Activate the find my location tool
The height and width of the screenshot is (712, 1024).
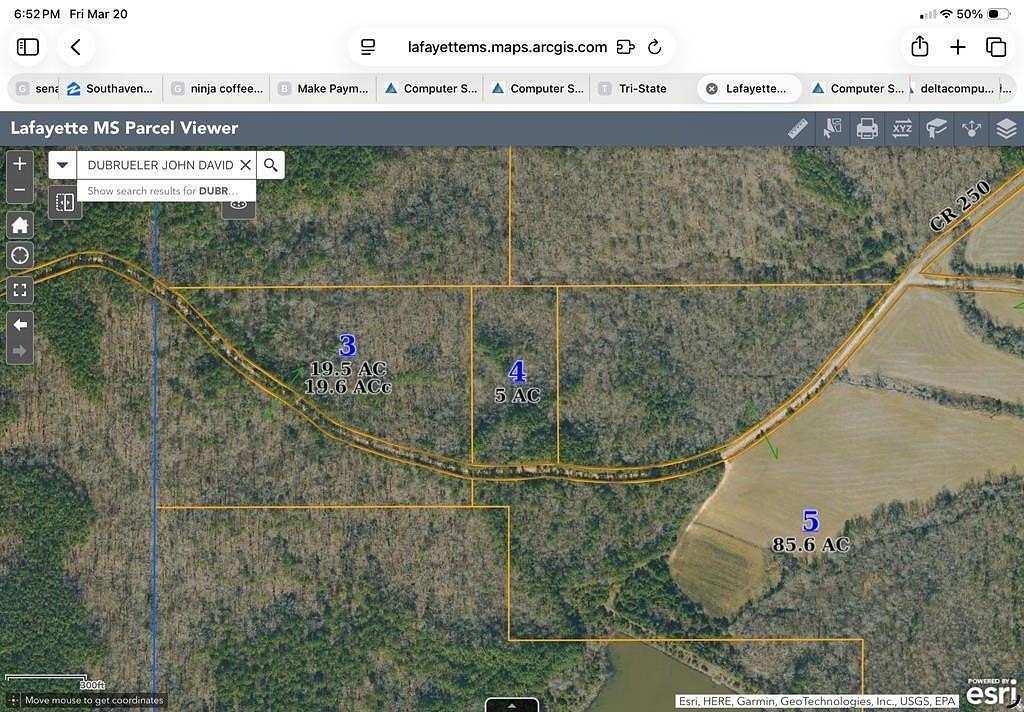(20, 255)
